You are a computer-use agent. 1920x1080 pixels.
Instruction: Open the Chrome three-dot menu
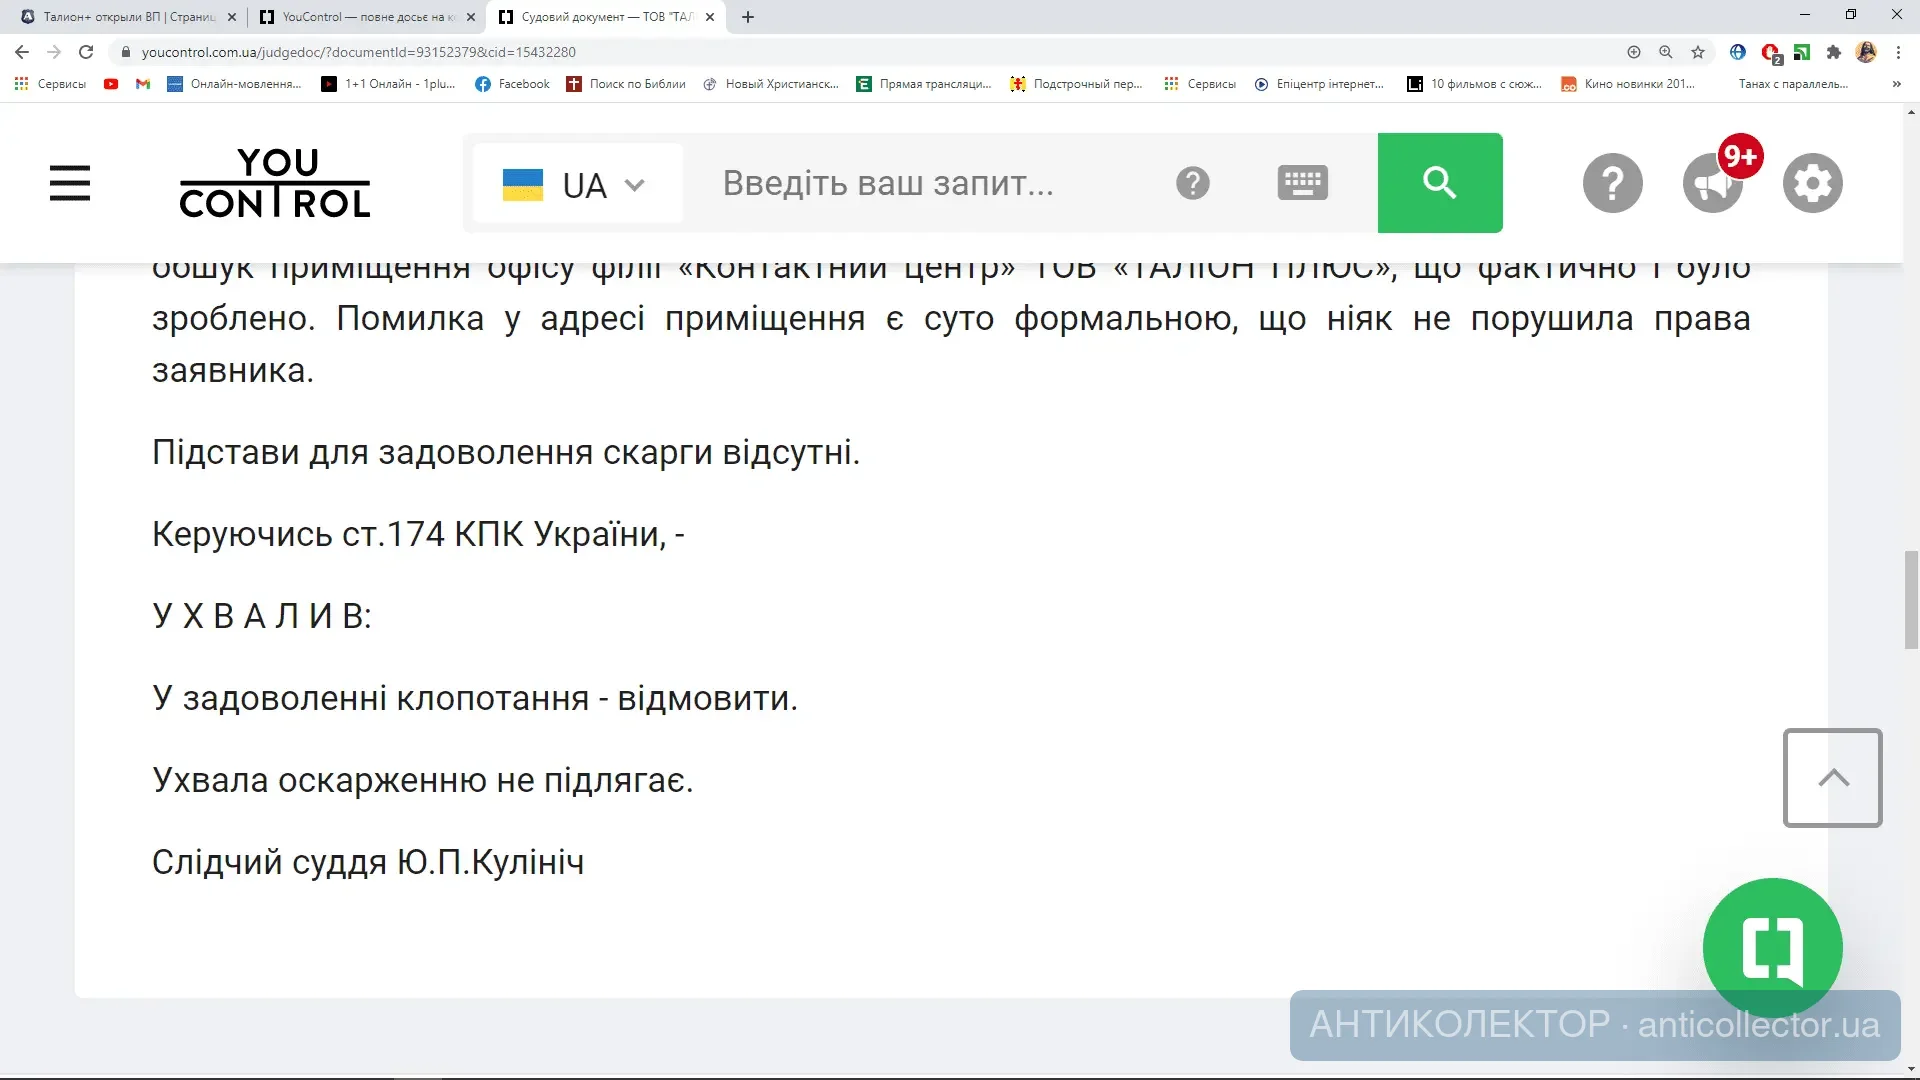pyautogui.click(x=1898, y=52)
